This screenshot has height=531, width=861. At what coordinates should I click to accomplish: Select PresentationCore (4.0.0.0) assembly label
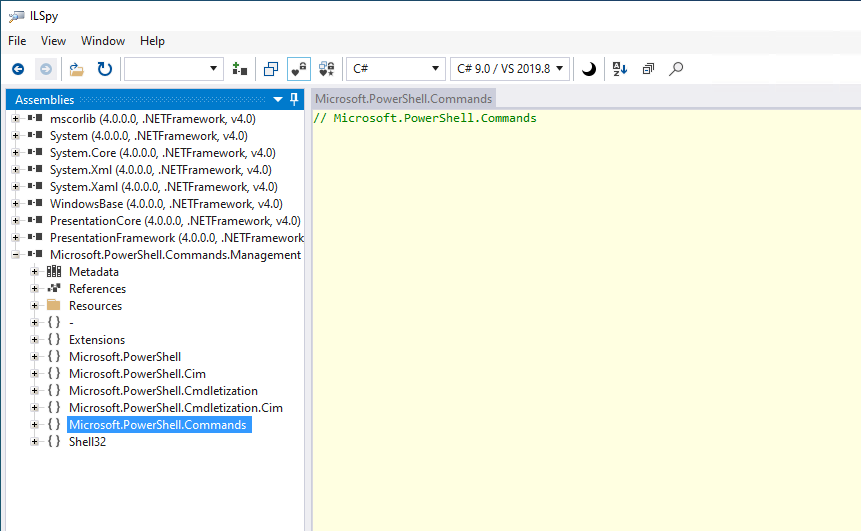175,221
